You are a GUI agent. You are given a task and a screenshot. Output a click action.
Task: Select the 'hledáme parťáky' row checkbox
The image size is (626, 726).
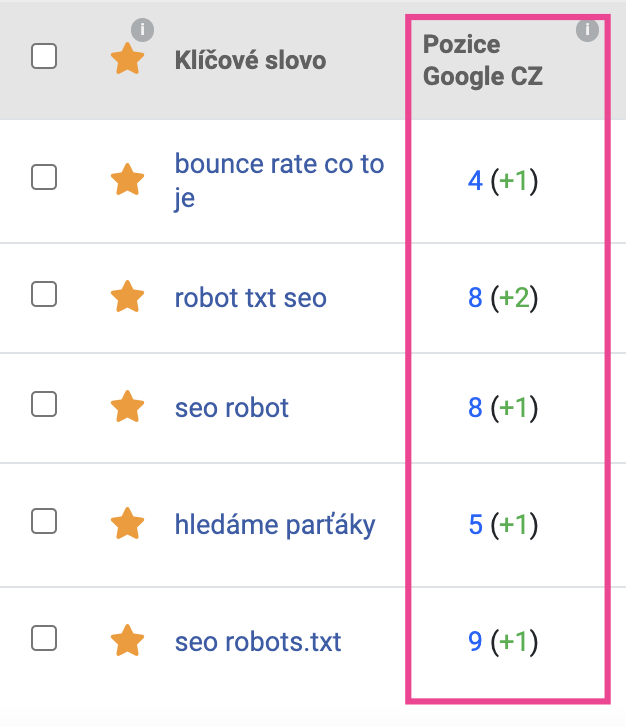(44, 521)
